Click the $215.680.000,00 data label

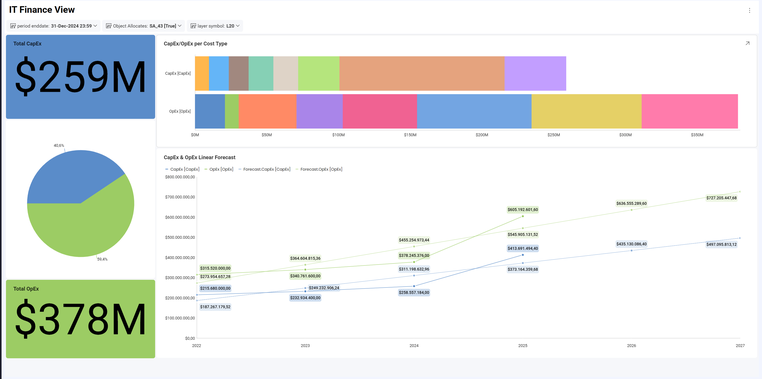click(215, 288)
